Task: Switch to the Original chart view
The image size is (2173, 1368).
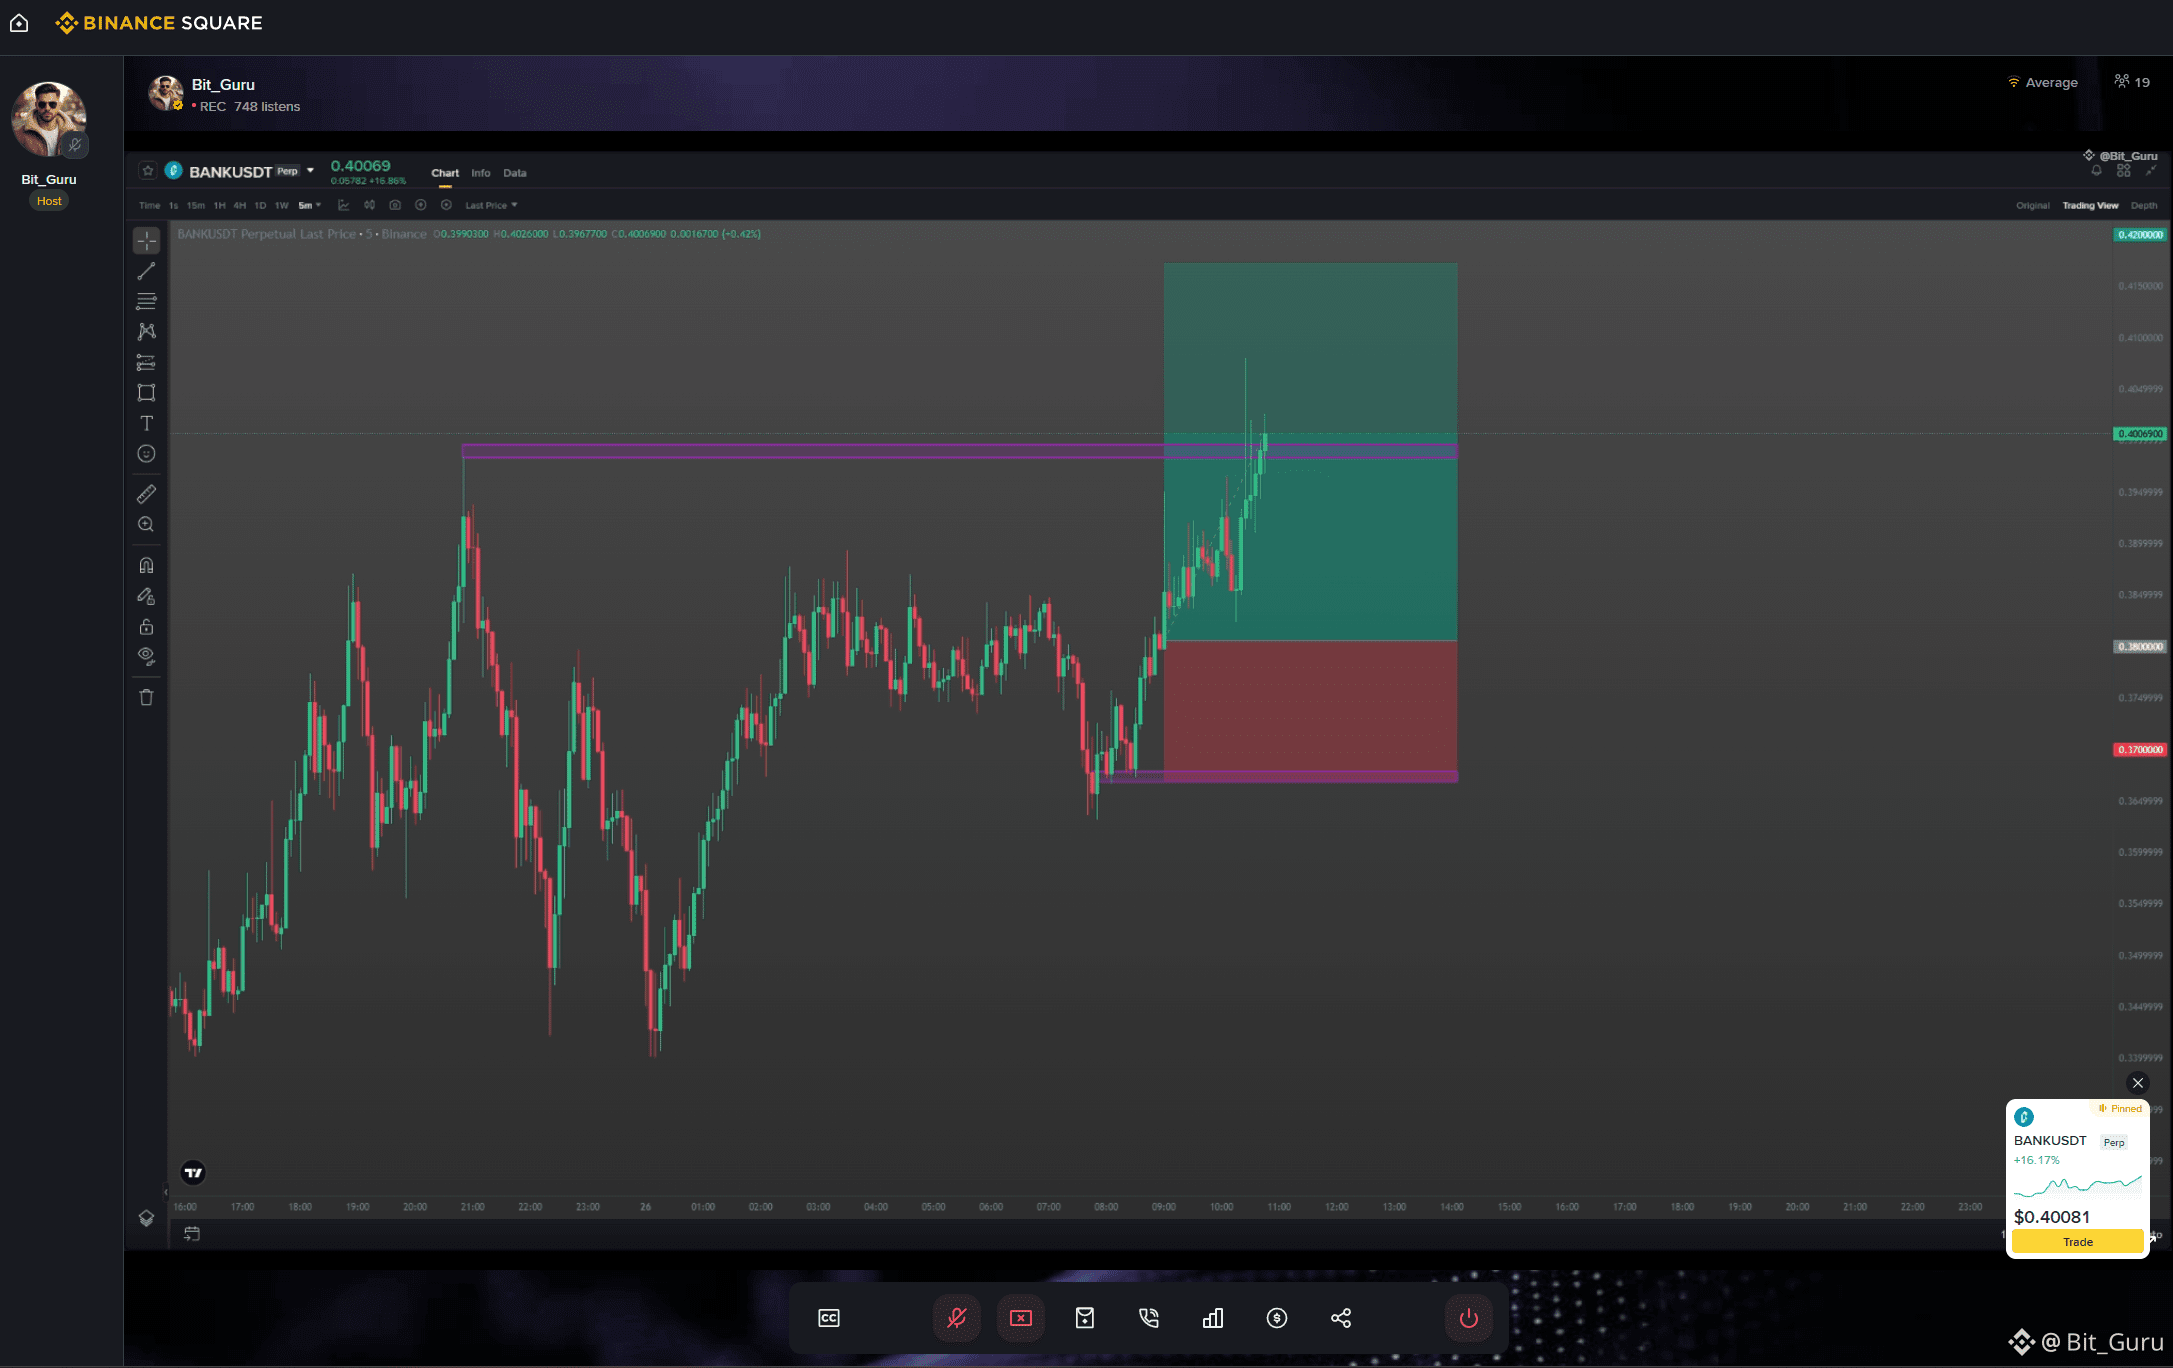Action: tap(2032, 206)
